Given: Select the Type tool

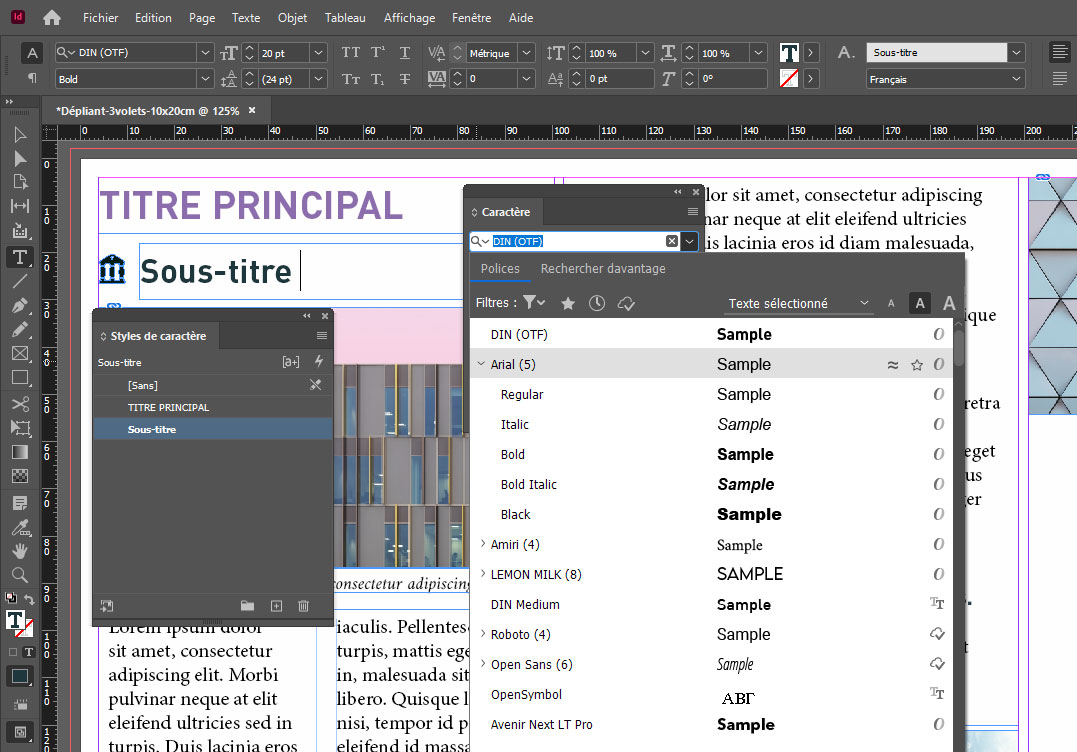Looking at the screenshot, I should (20, 258).
